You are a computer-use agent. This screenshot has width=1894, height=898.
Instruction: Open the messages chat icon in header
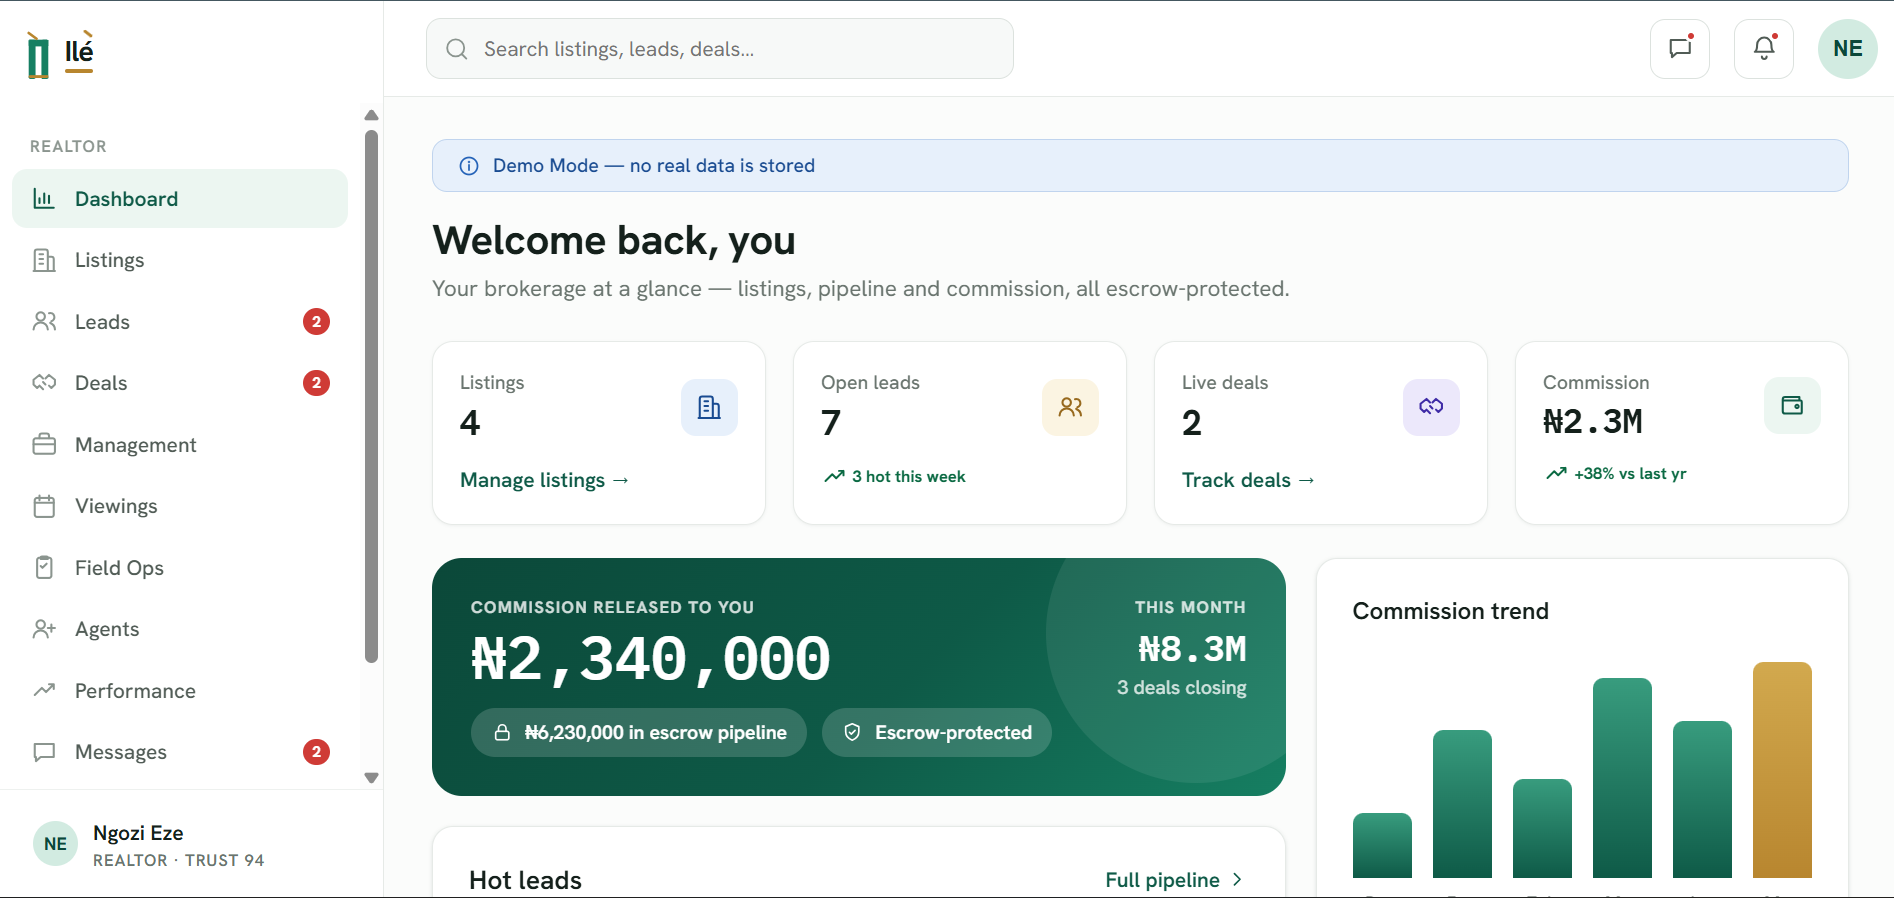coord(1680,48)
